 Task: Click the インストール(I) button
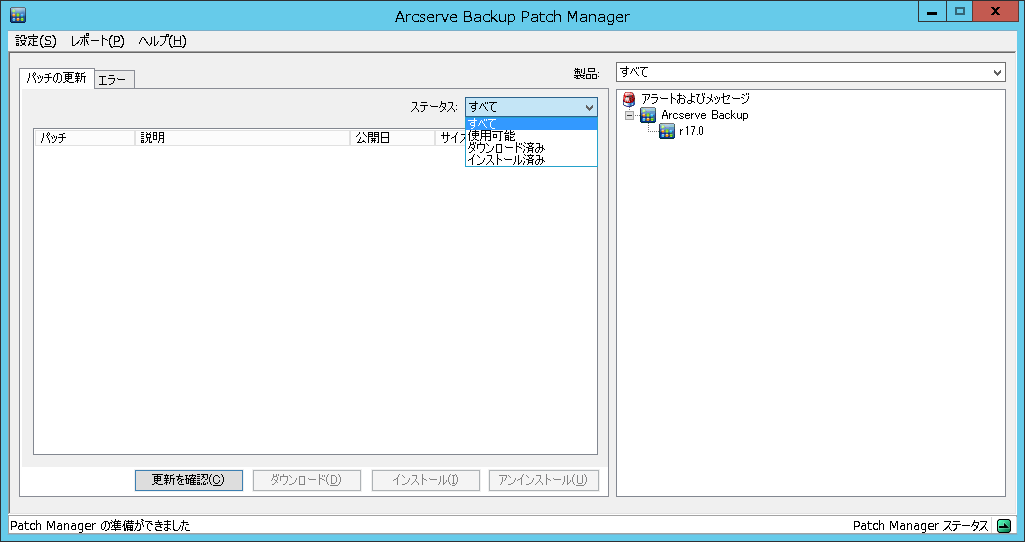pyautogui.click(x=426, y=480)
